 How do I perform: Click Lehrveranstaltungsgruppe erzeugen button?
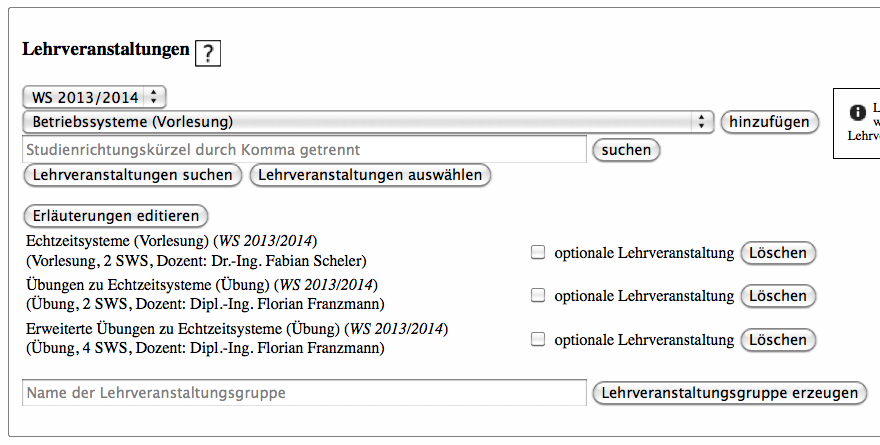coord(729,393)
